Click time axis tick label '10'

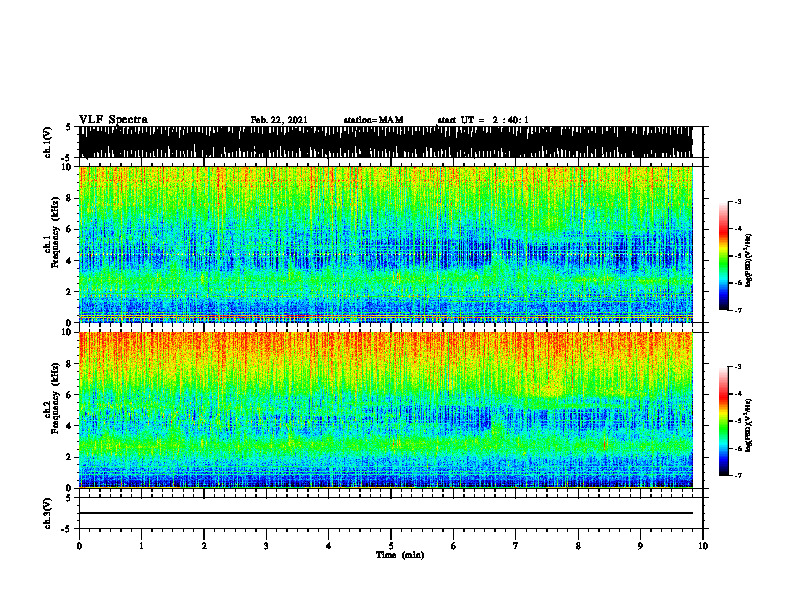tap(703, 546)
